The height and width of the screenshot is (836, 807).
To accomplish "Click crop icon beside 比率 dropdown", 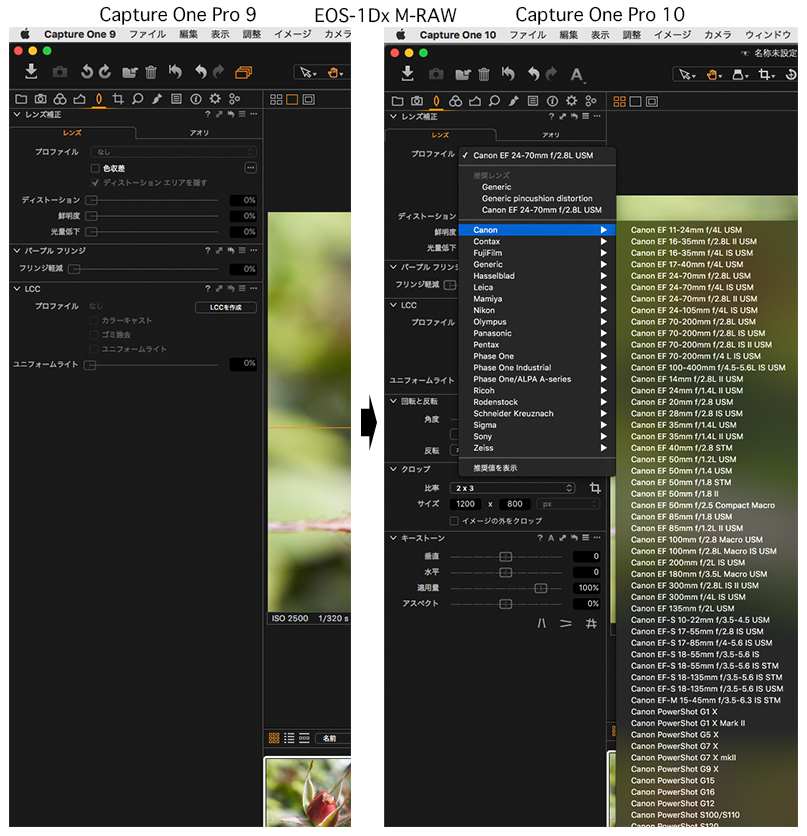I will point(595,488).
